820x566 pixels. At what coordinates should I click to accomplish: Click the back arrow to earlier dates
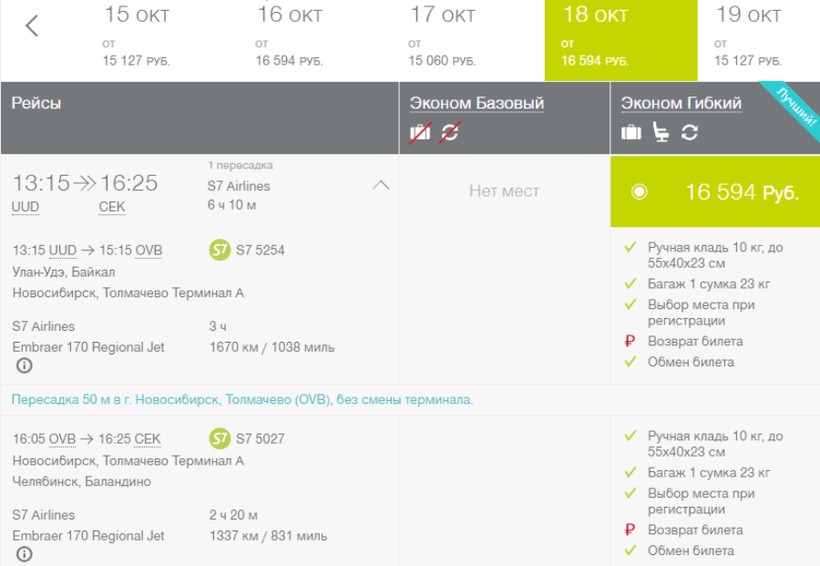pos(32,27)
